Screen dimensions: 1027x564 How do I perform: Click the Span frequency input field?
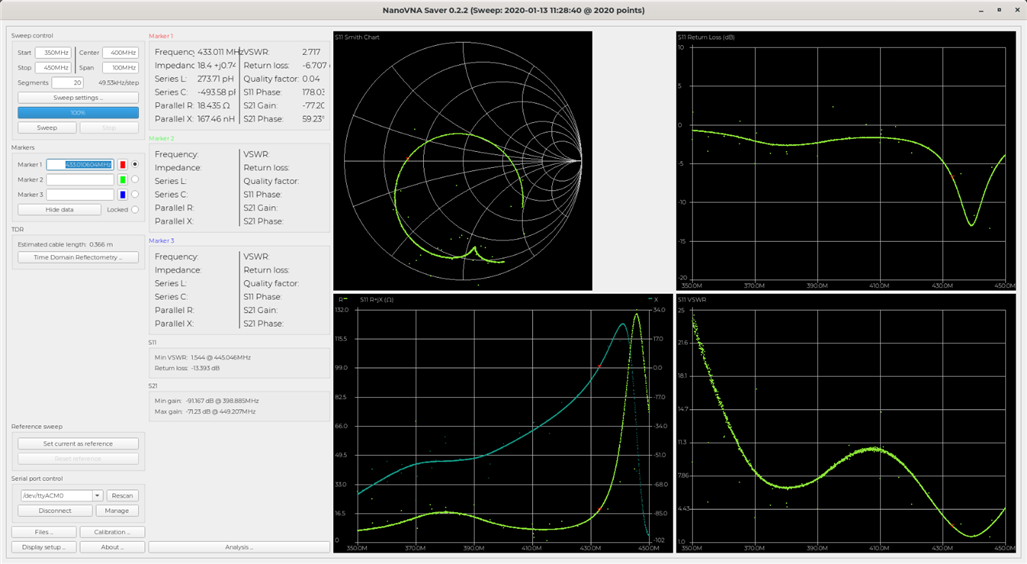pyautogui.click(x=121, y=67)
